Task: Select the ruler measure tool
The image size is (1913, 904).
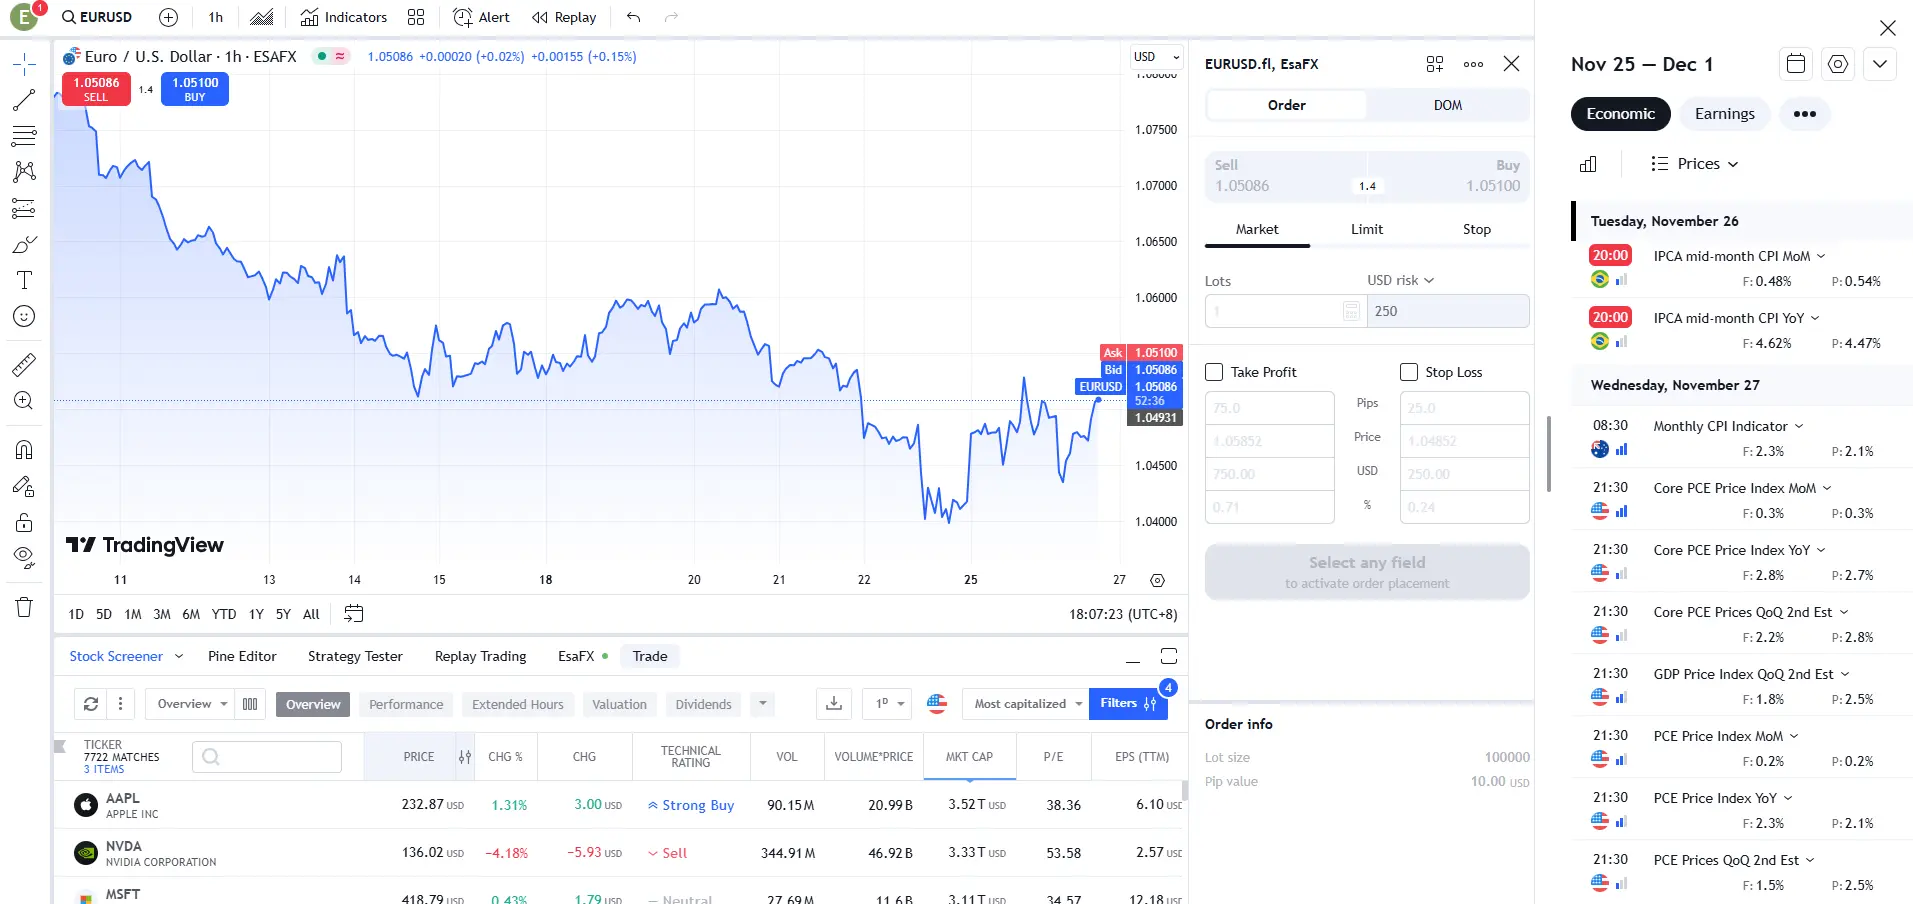Action: point(24,365)
